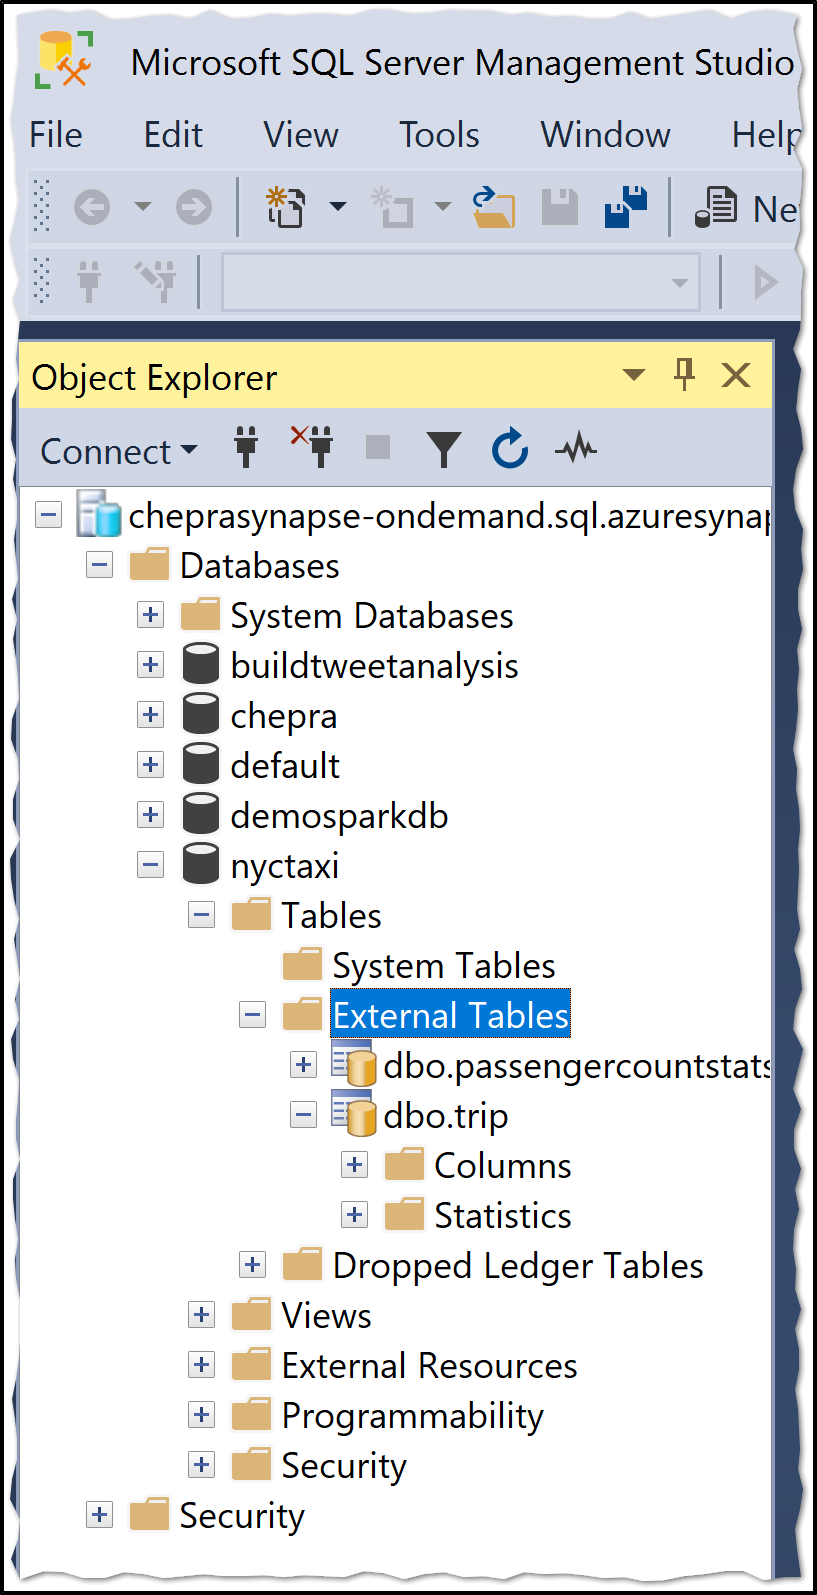817x1595 pixels.
Task: Select the External Tables tree item
Action: click(450, 1014)
